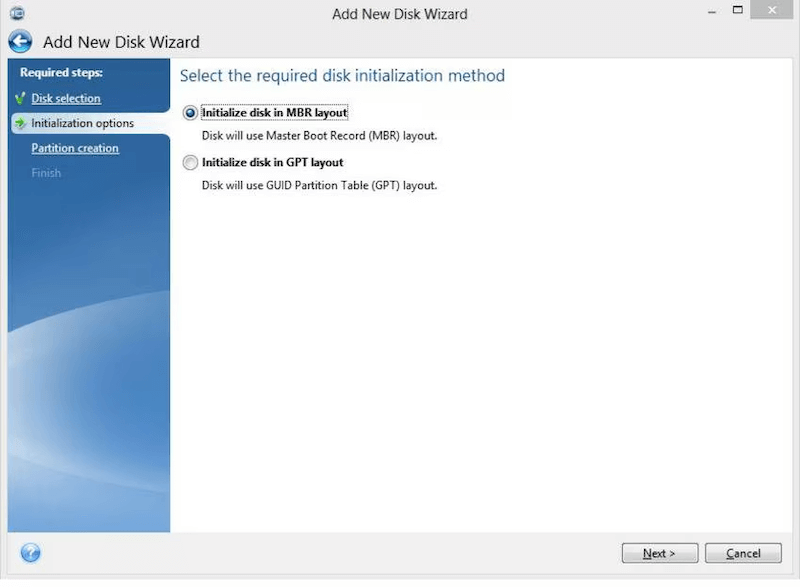Click the minimize window icon

(x=711, y=10)
